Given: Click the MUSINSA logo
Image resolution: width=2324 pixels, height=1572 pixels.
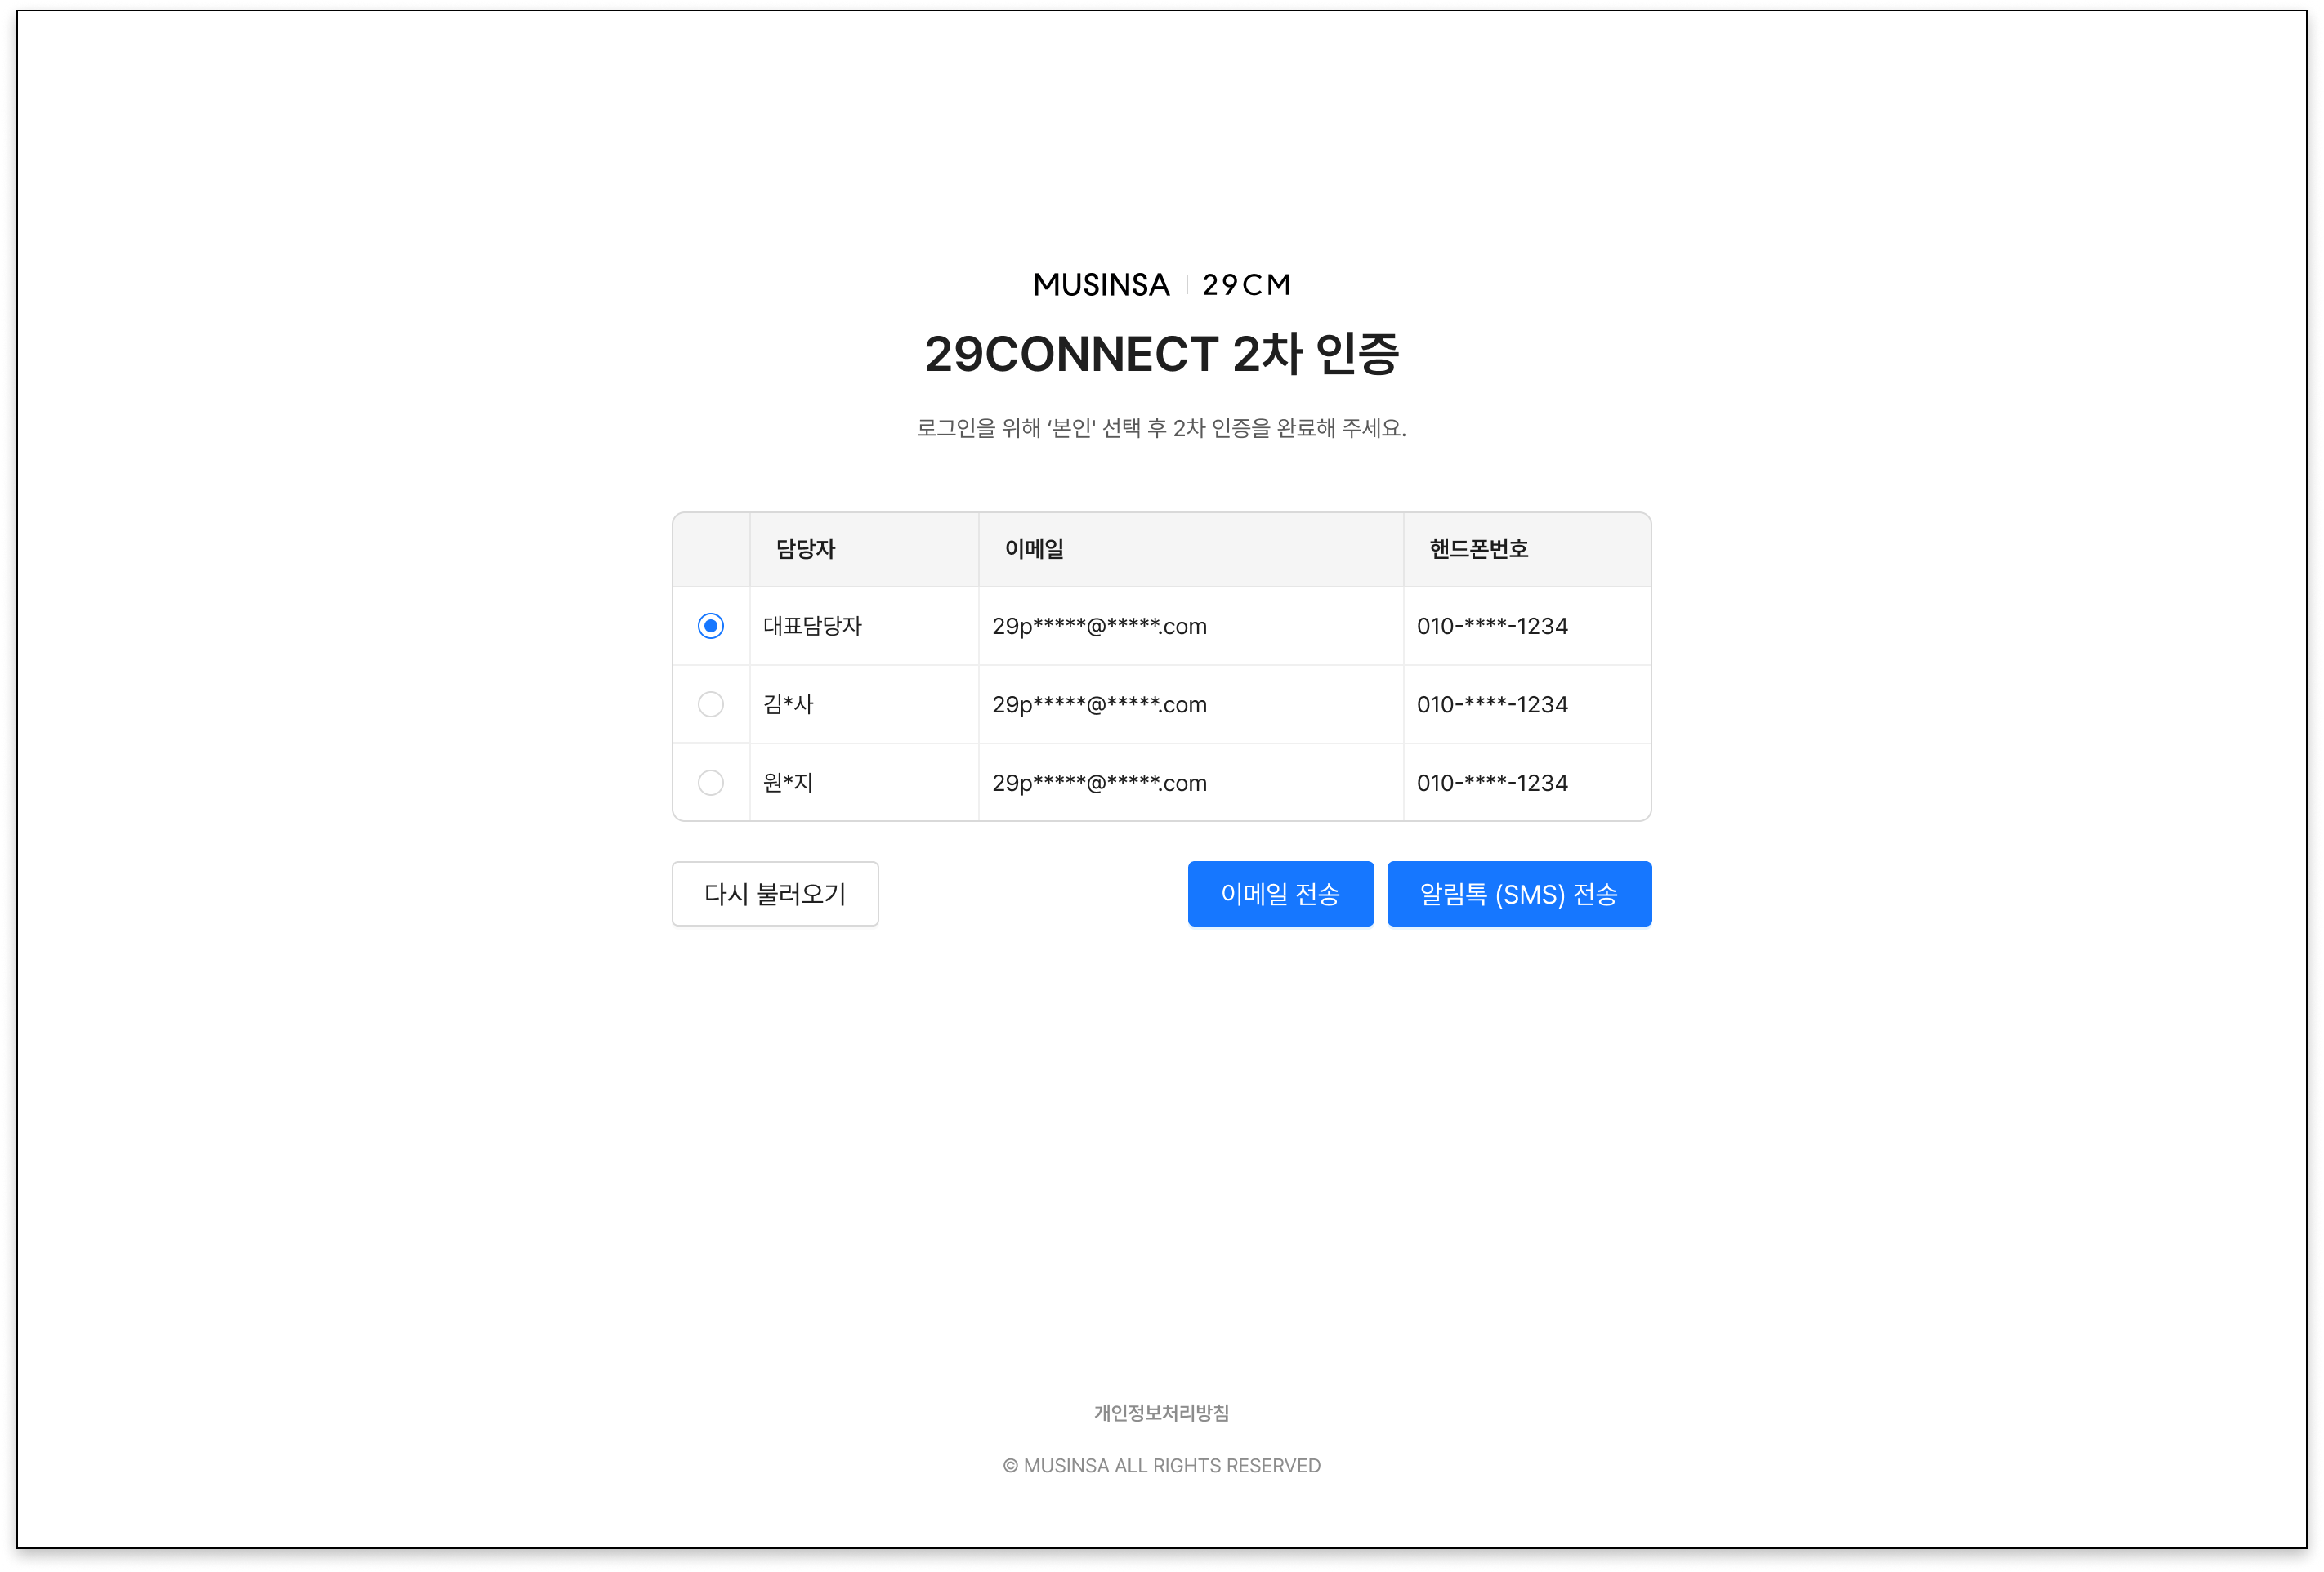Looking at the screenshot, I should [x=1100, y=285].
